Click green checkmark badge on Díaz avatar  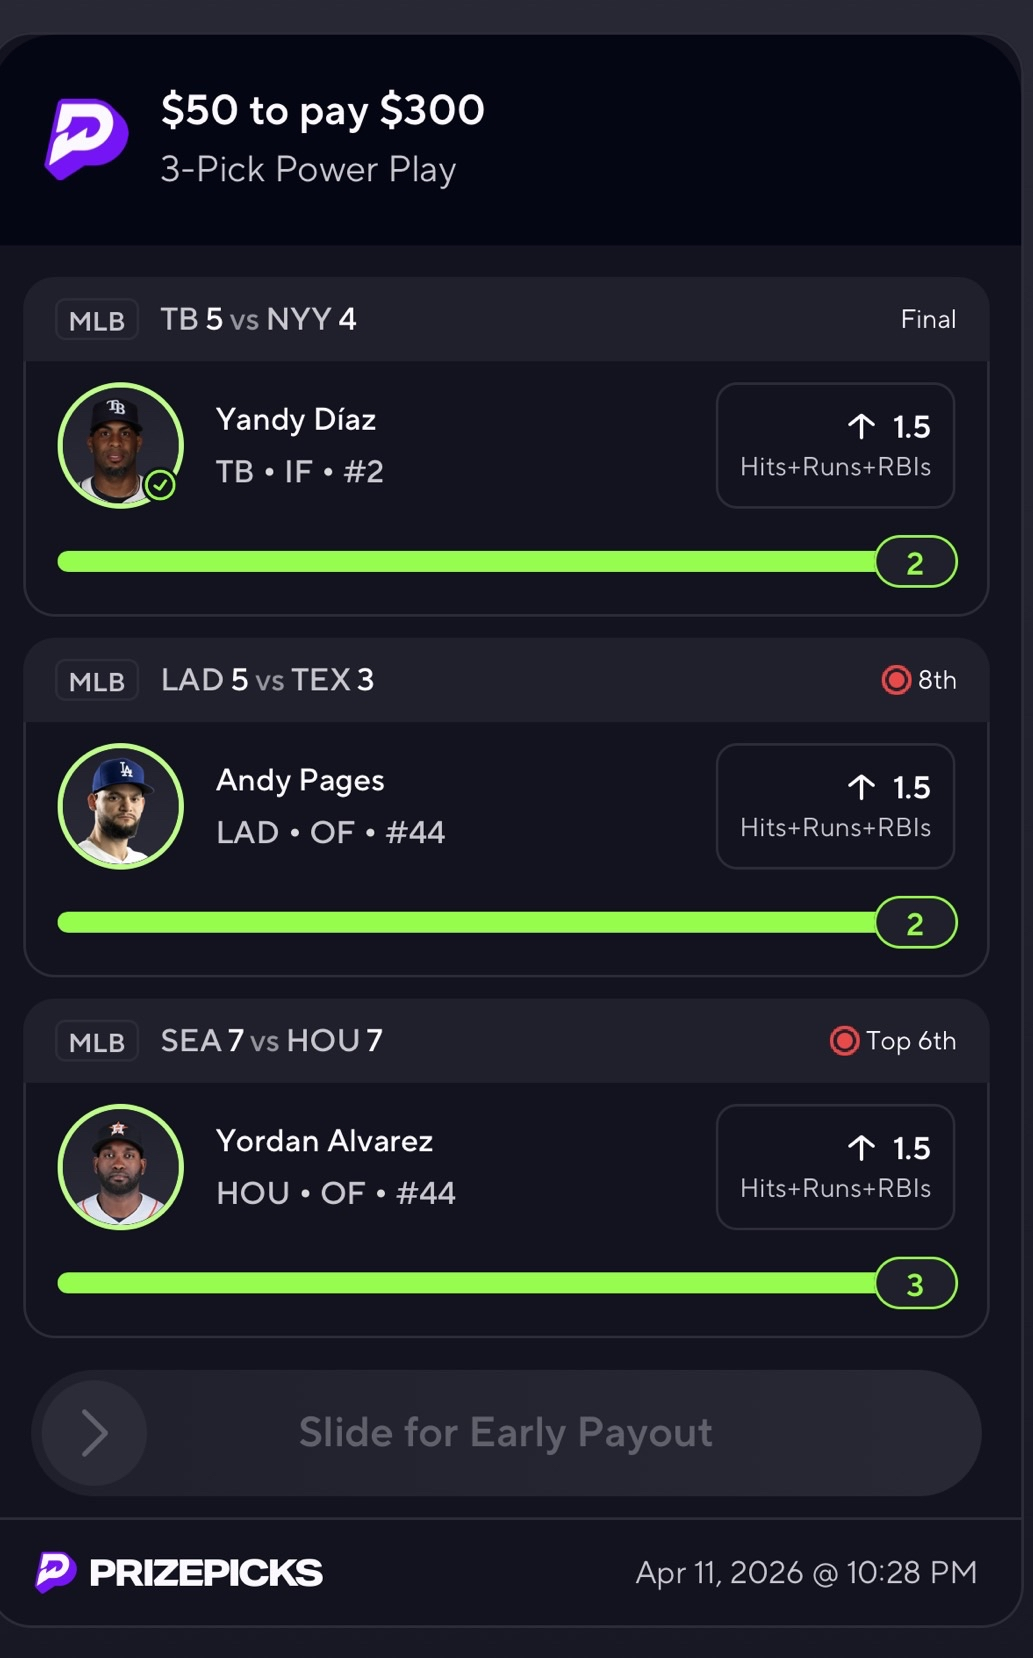pyautogui.click(x=160, y=486)
